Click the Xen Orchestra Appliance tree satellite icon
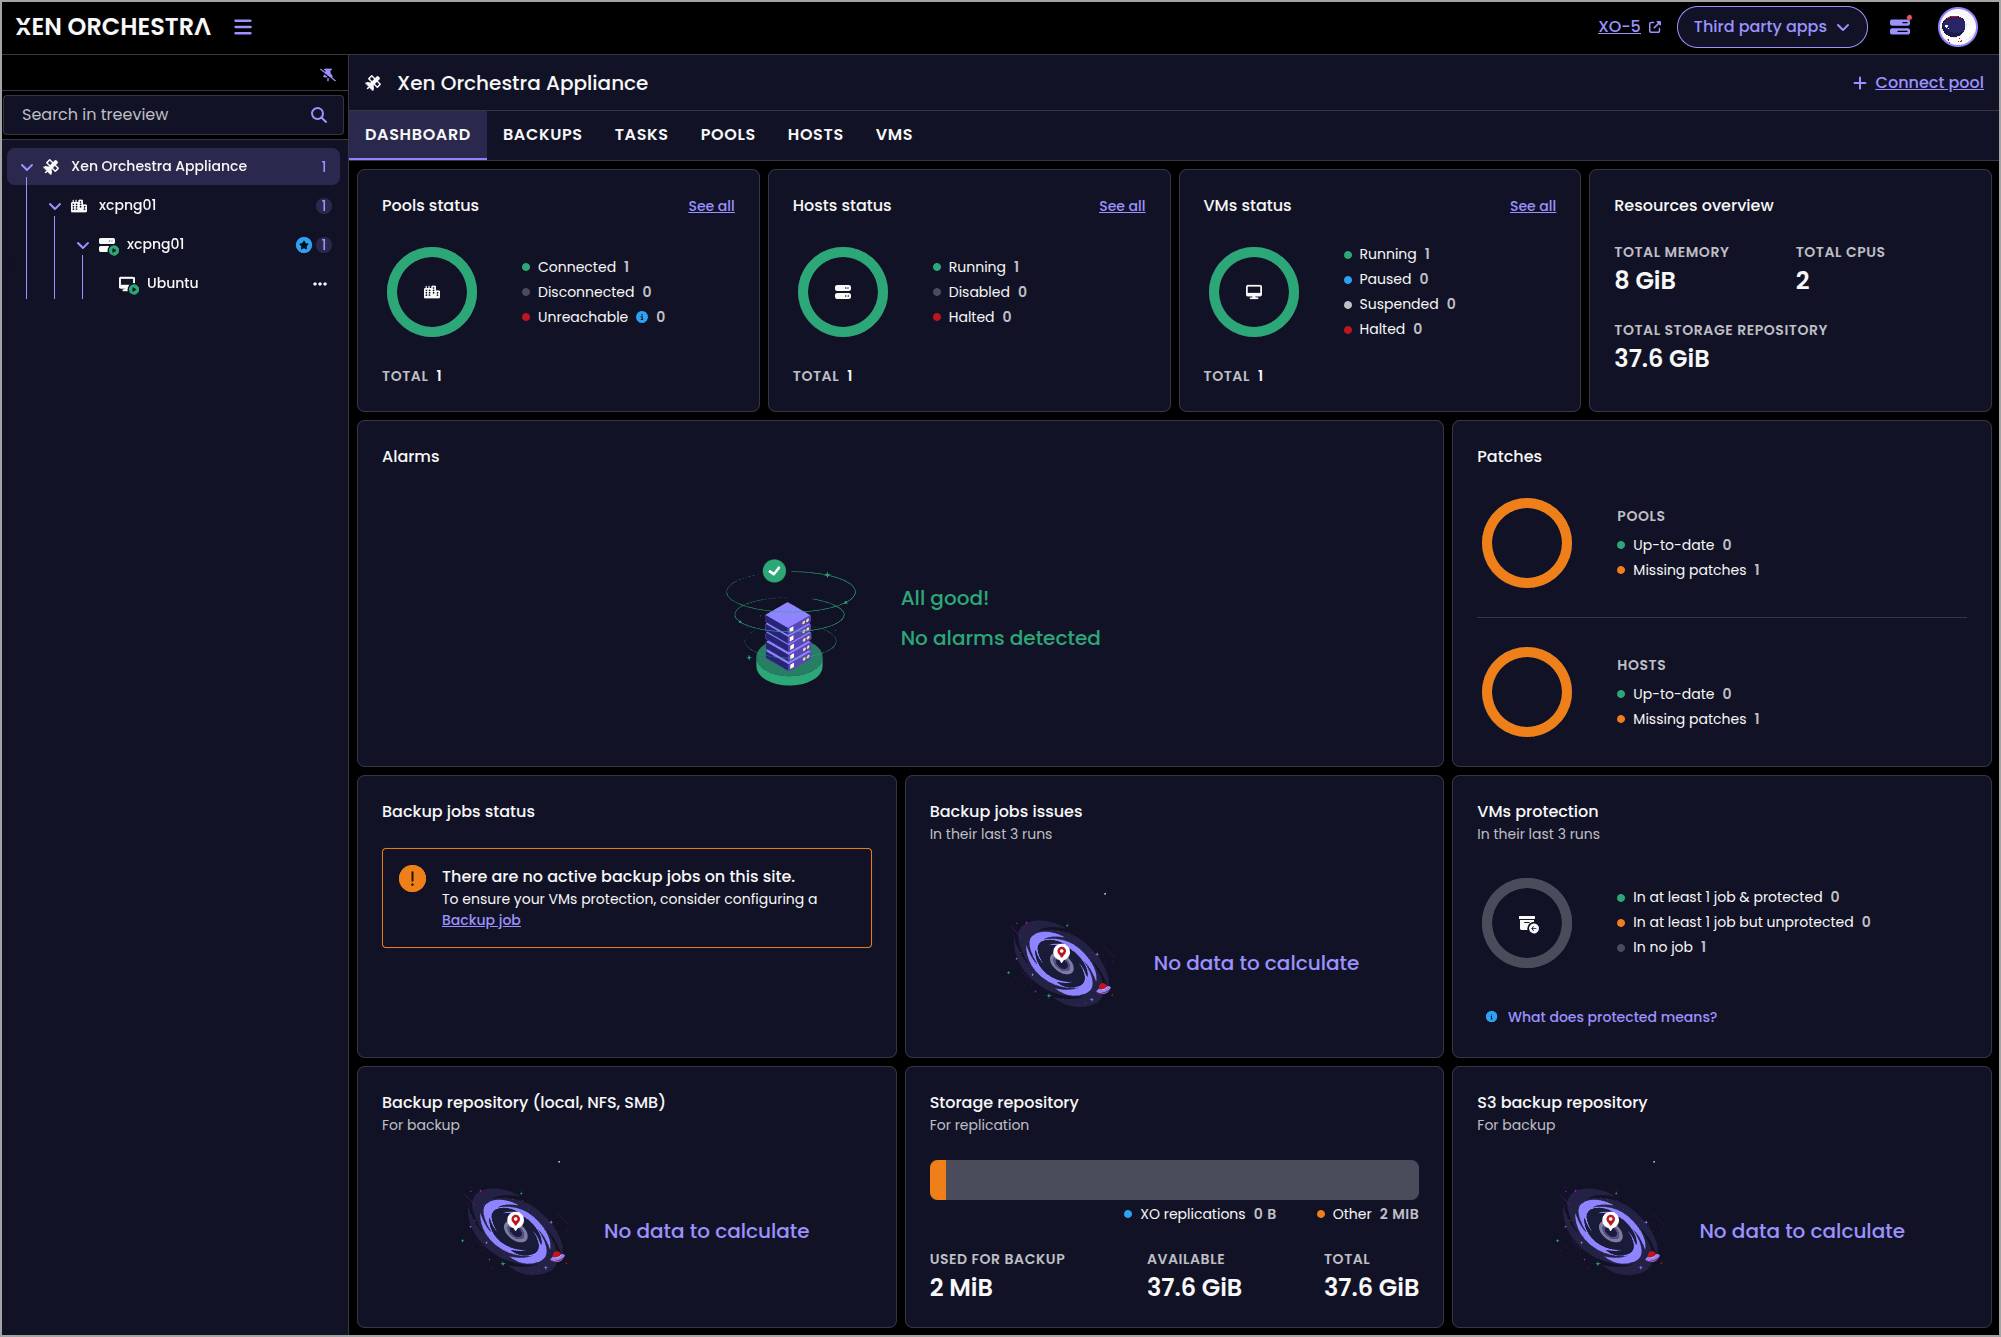The height and width of the screenshot is (1337, 2001). [x=51, y=167]
